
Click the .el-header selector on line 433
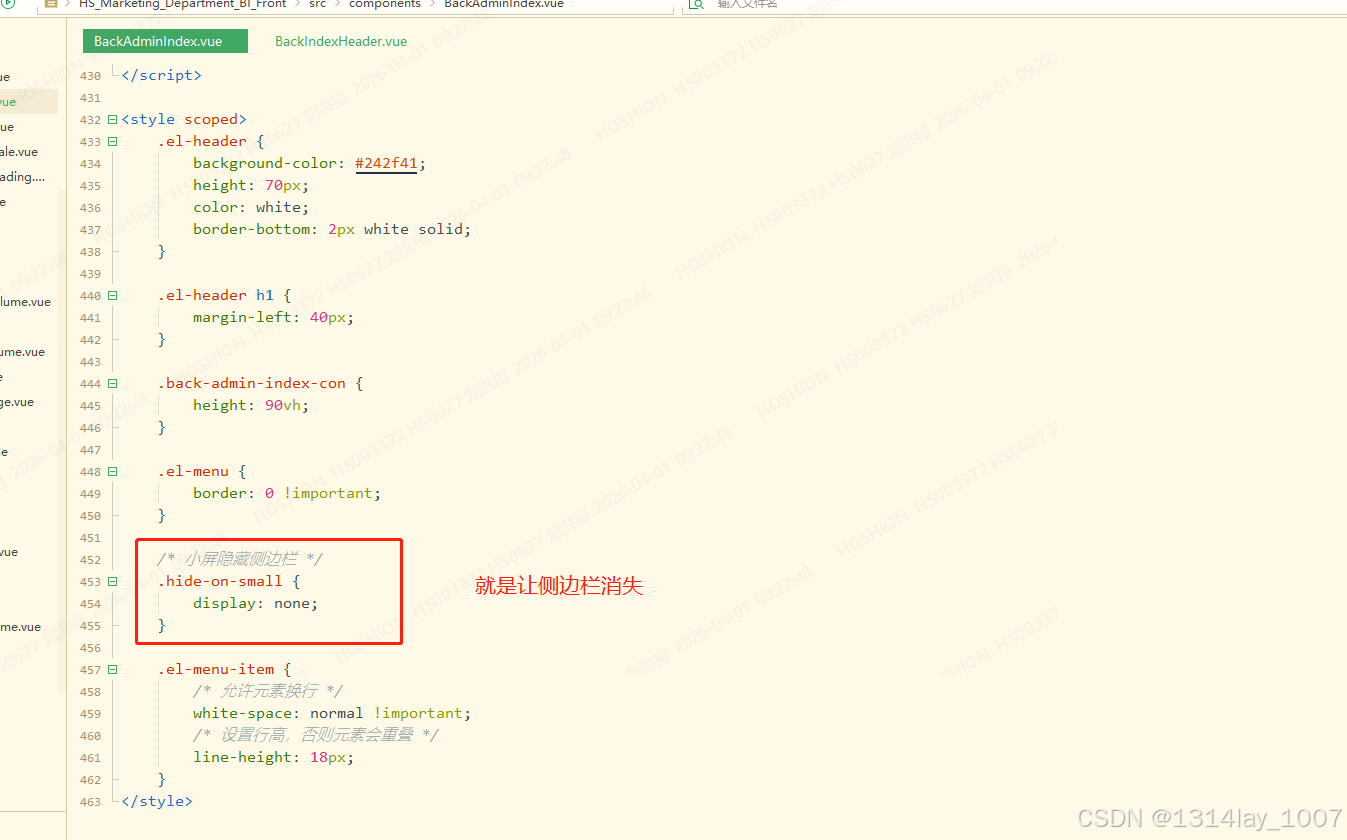pyautogui.click(x=202, y=141)
